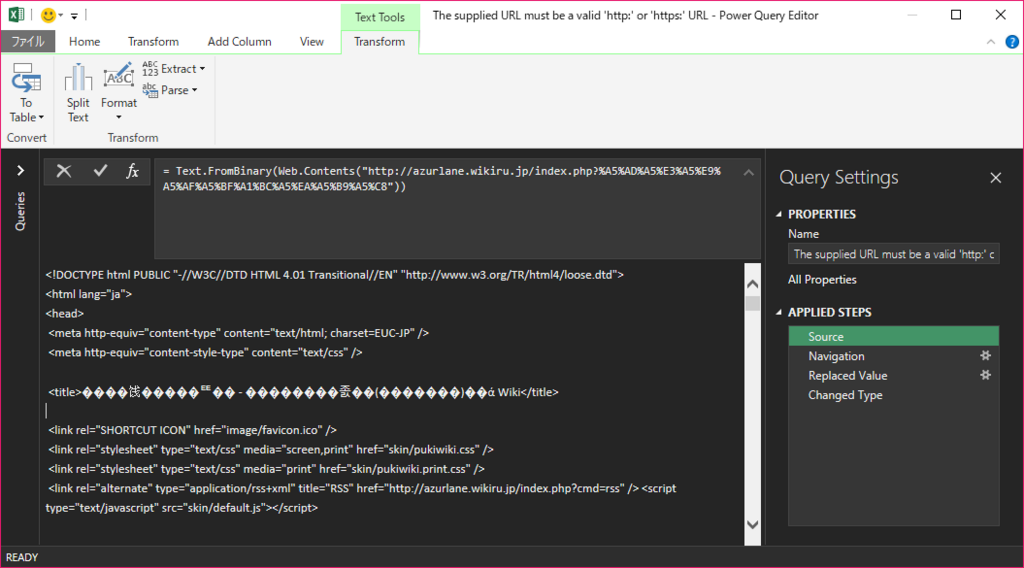
Task: Open the To Table dropdown arrow
Action: [x=41, y=118]
